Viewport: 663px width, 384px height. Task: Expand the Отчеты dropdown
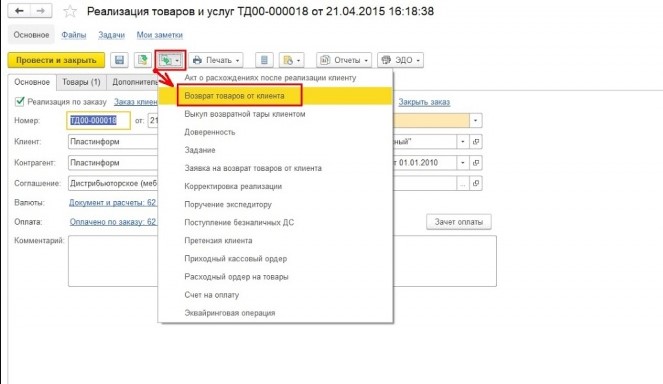344,60
